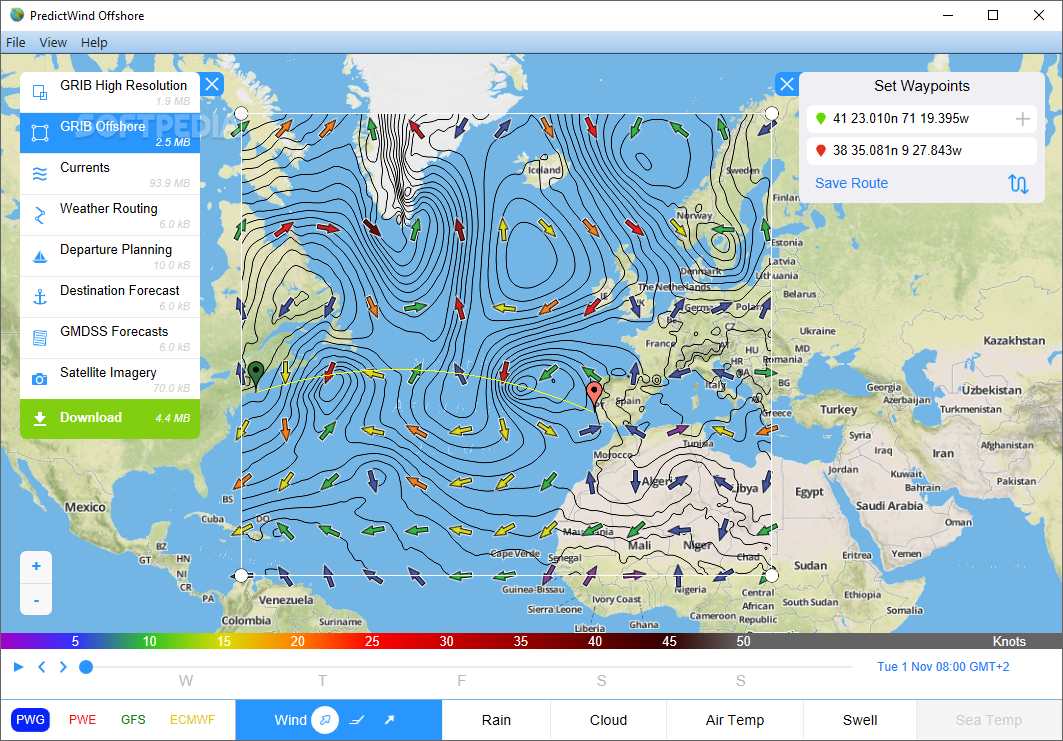Select the Satellite Imagery option
This screenshot has height=741, width=1063.
(110, 379)
